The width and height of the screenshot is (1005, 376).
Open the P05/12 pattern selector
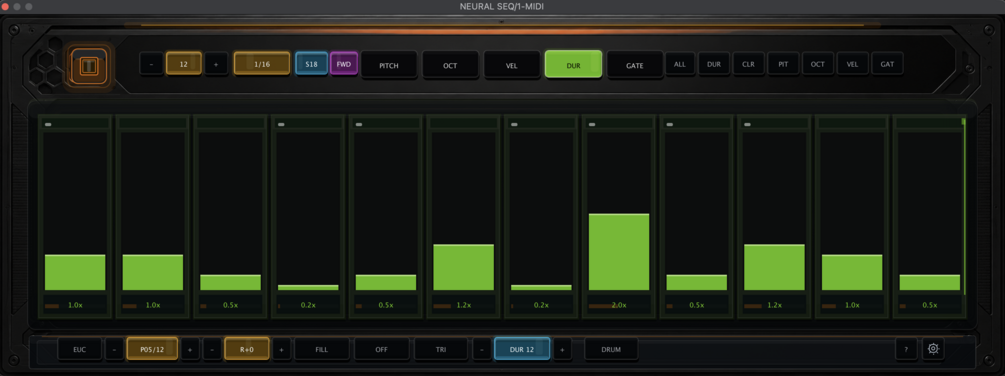[152, 350]
